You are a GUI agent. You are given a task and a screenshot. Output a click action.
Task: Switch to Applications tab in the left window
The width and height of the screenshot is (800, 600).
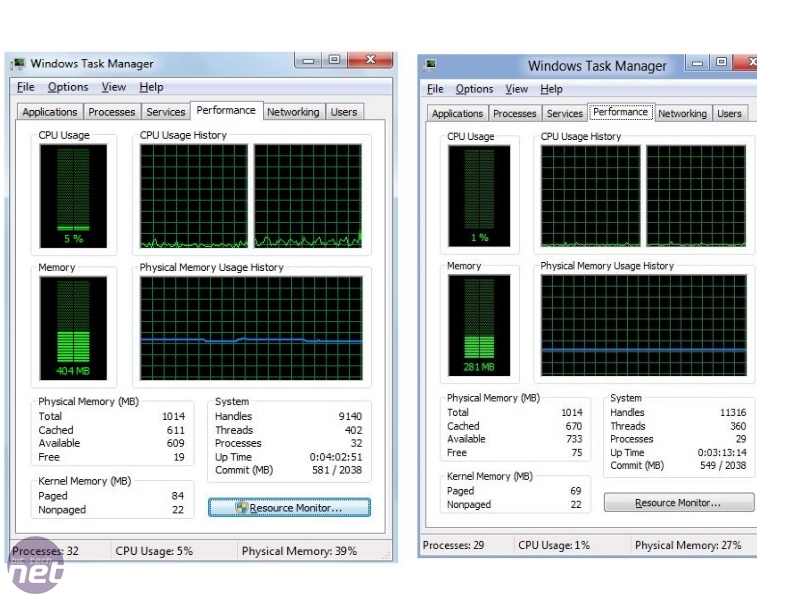tap(49, 112)
